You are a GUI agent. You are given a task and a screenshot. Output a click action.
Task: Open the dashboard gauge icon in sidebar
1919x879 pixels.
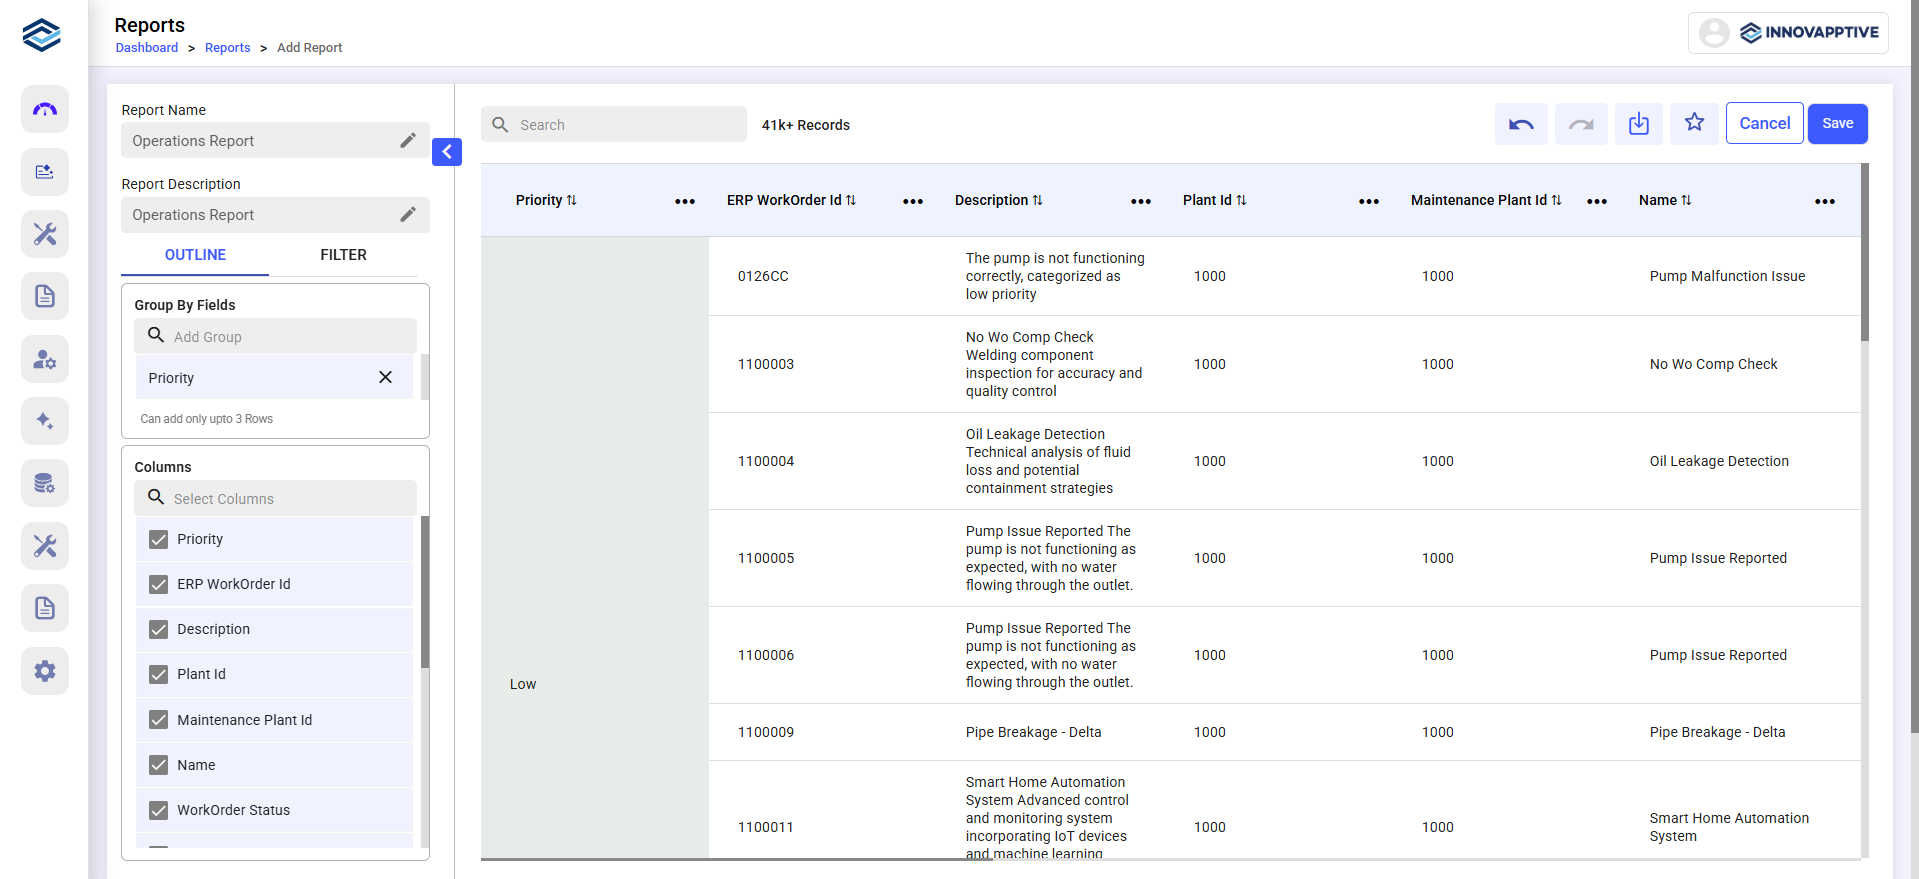pyautogui.click(x=45, y=109)
